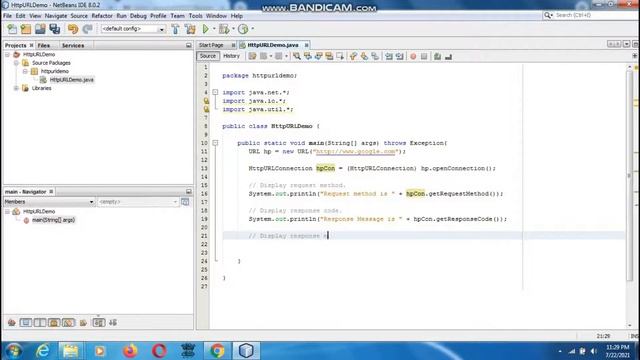Open the empty filter dropdown in Navigator
640x360 pixels.
138,202
